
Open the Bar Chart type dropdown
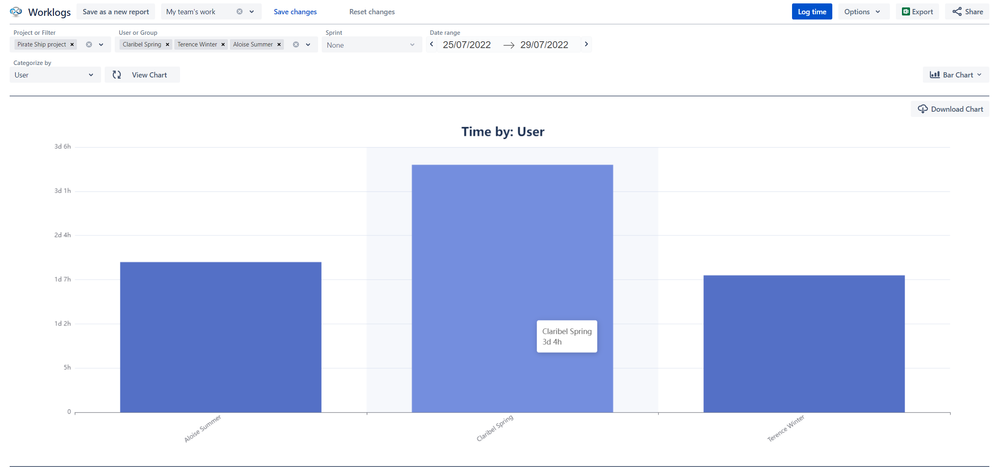(x=956, y=75)
